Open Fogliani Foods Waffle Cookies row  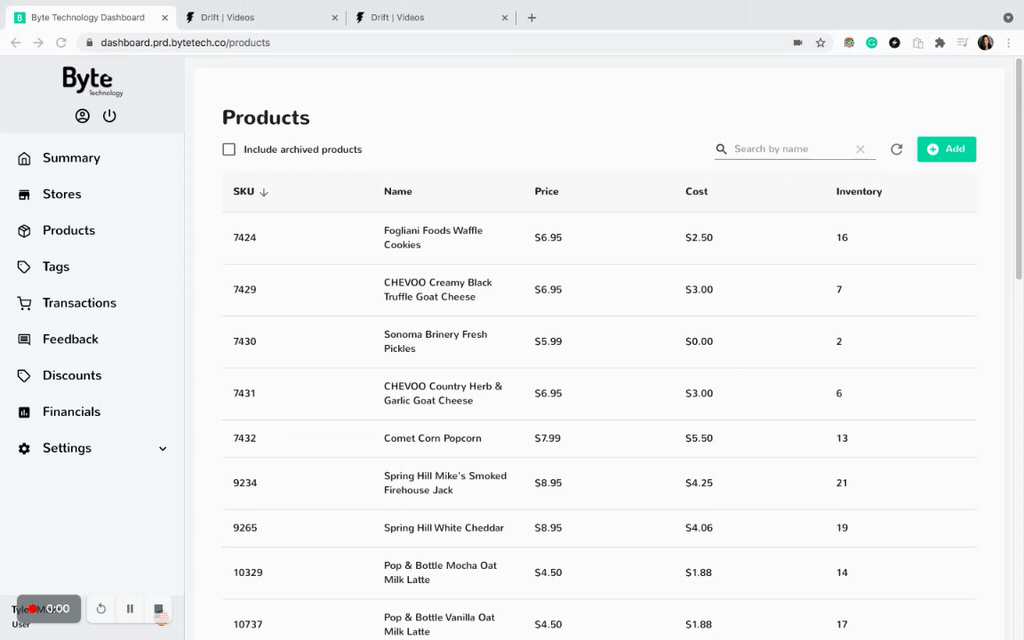click(599, 238)
